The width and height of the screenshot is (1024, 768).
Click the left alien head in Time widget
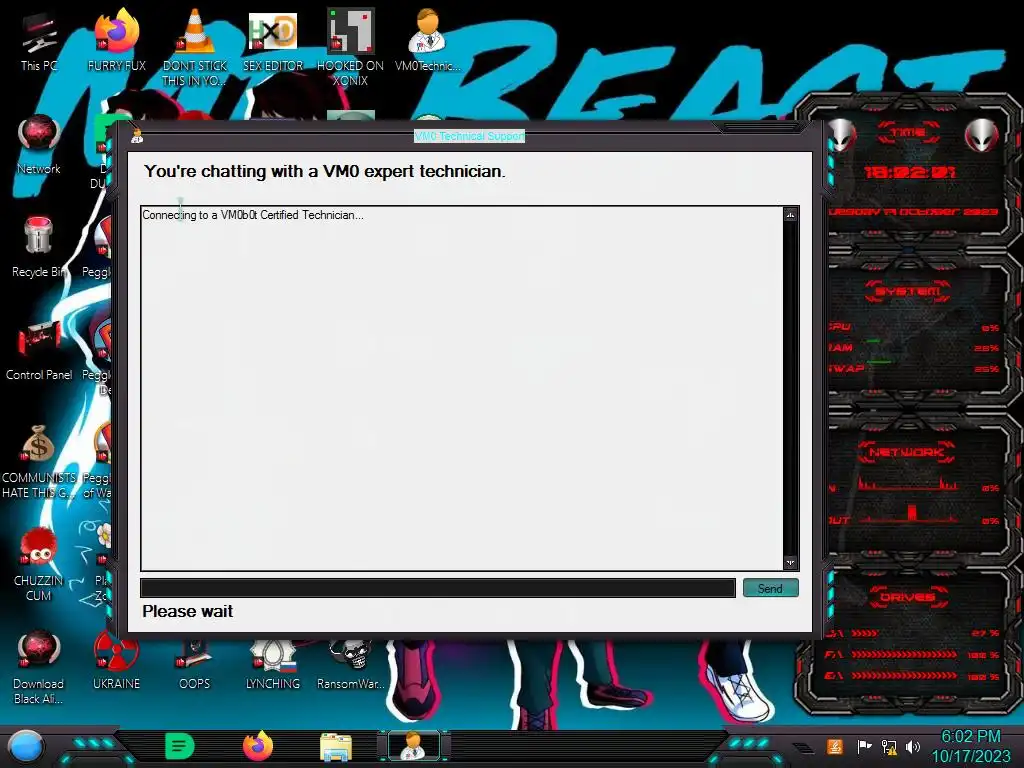click(842, 135)
